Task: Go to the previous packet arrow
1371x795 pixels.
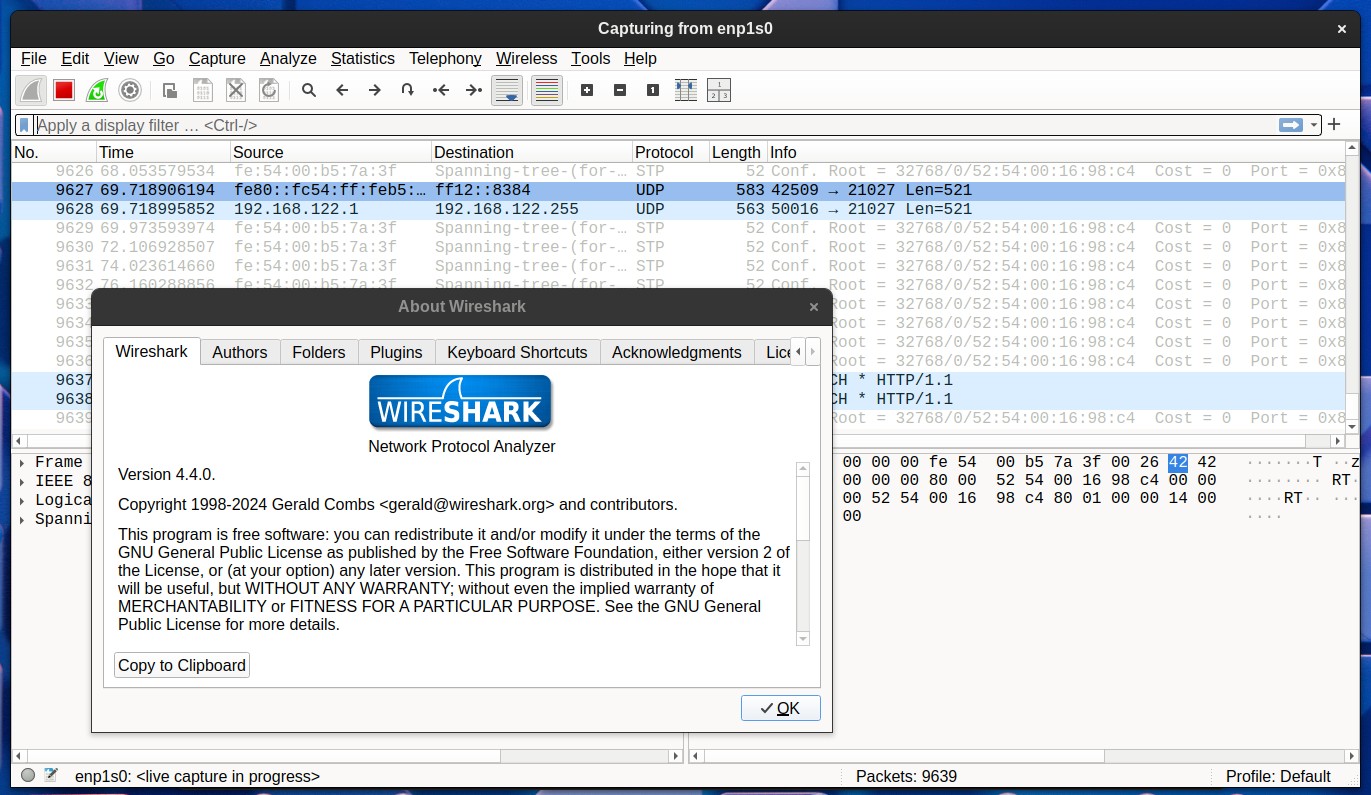Action: pyautogui.click(x=342, y=90)
